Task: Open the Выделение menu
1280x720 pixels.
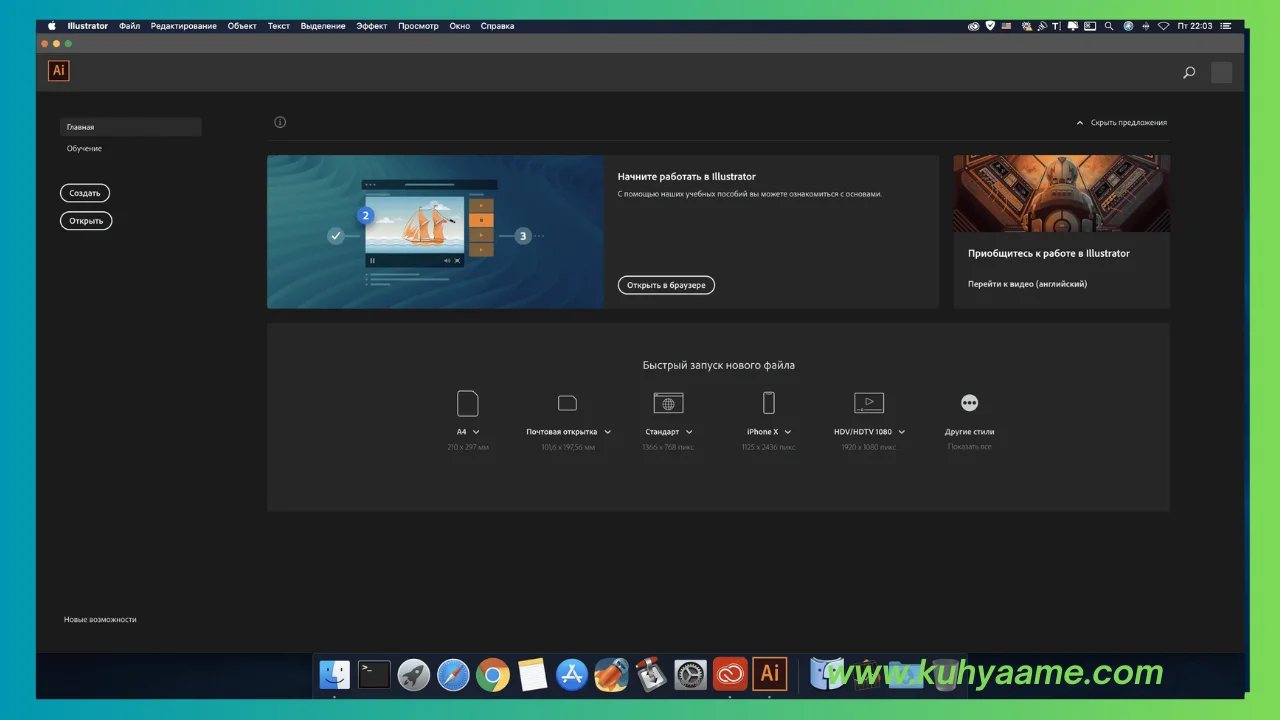Action: tap(323, 26)
